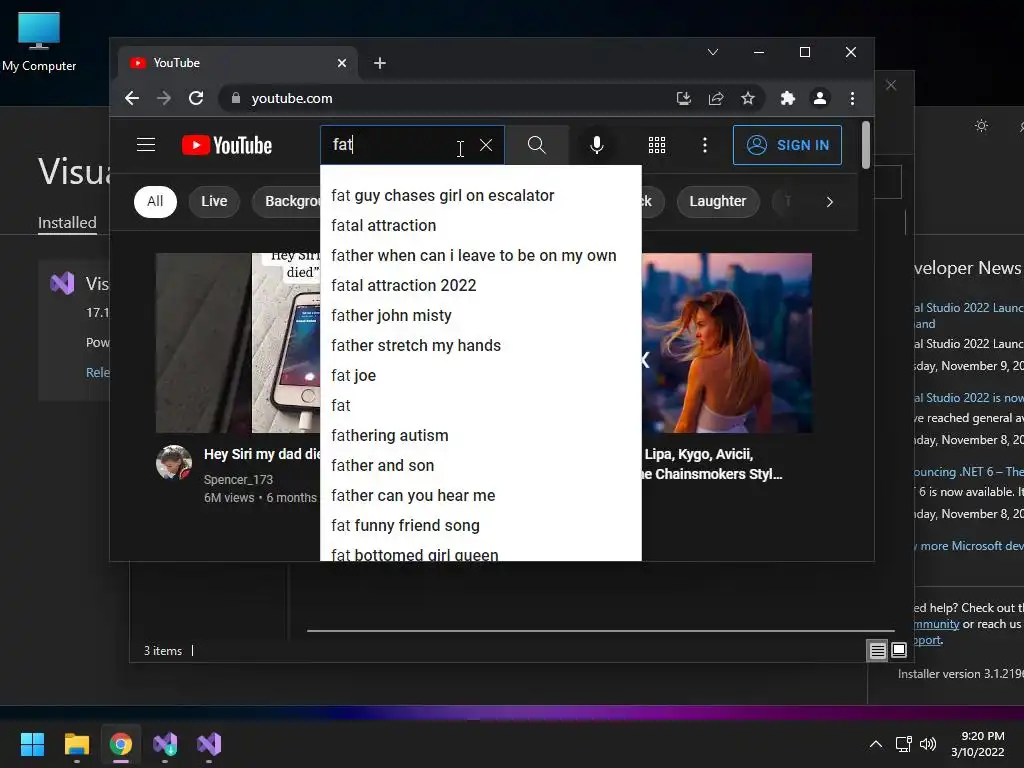Click the magnifier search button

click(537, 145)
